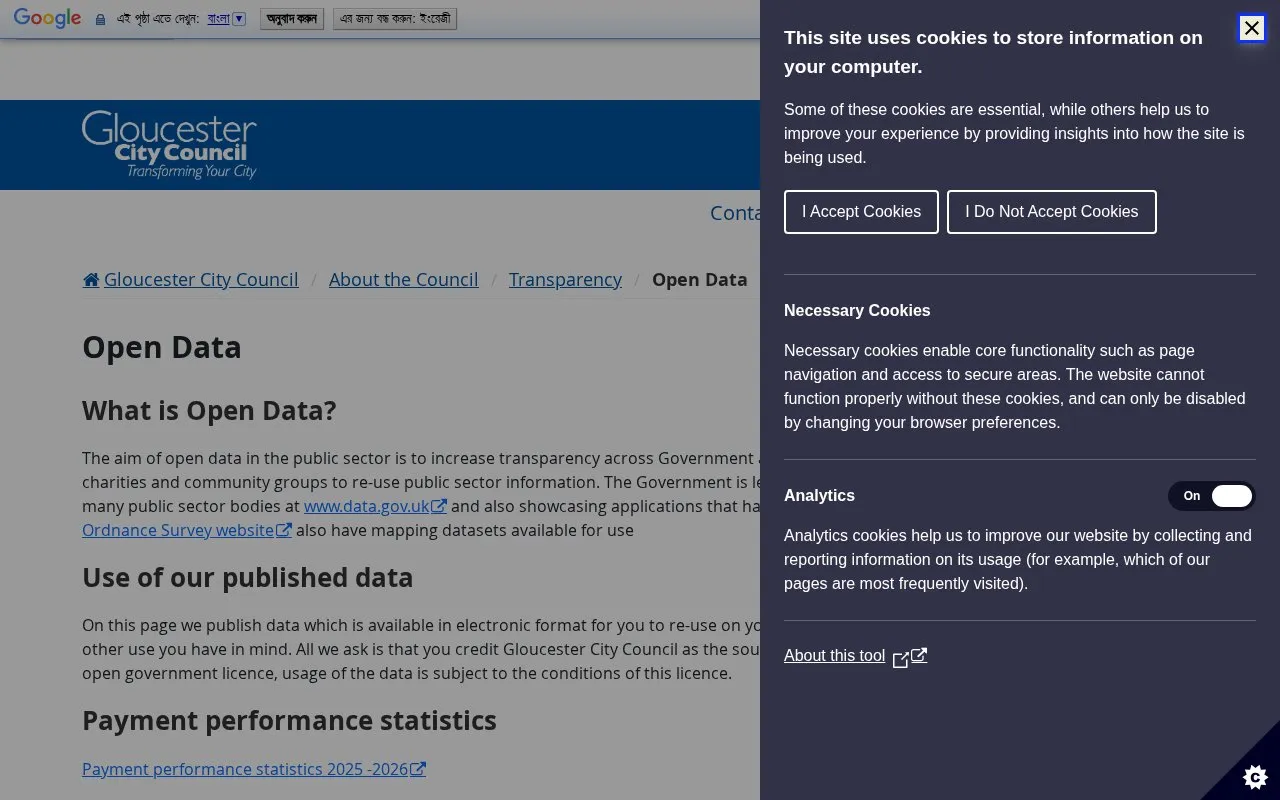
Task: Open the Transparency breadcrumb link
Action: click(x=565, y=280)
